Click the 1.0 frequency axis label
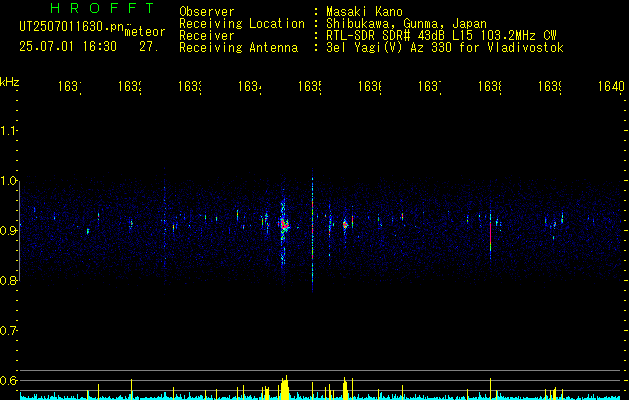 9,181
